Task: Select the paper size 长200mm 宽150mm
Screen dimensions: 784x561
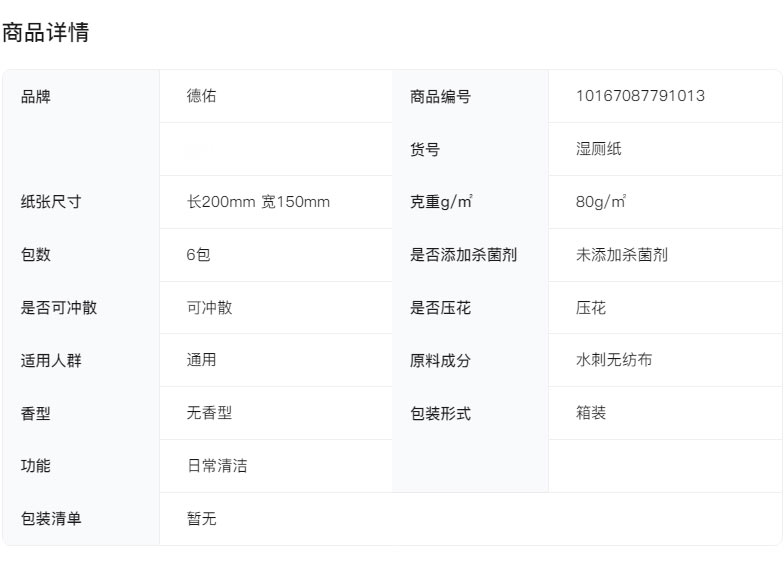Action: click(x=258, y=202)
